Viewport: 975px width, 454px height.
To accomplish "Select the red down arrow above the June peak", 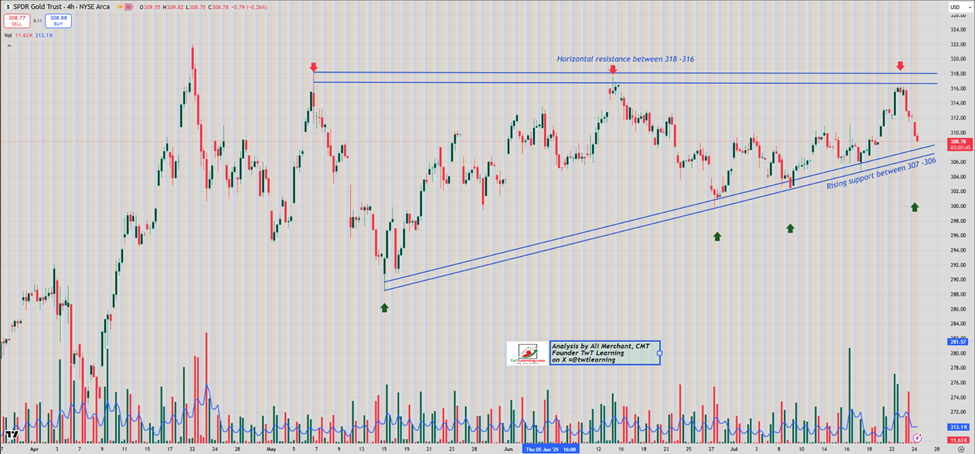I will coord(613,69).
